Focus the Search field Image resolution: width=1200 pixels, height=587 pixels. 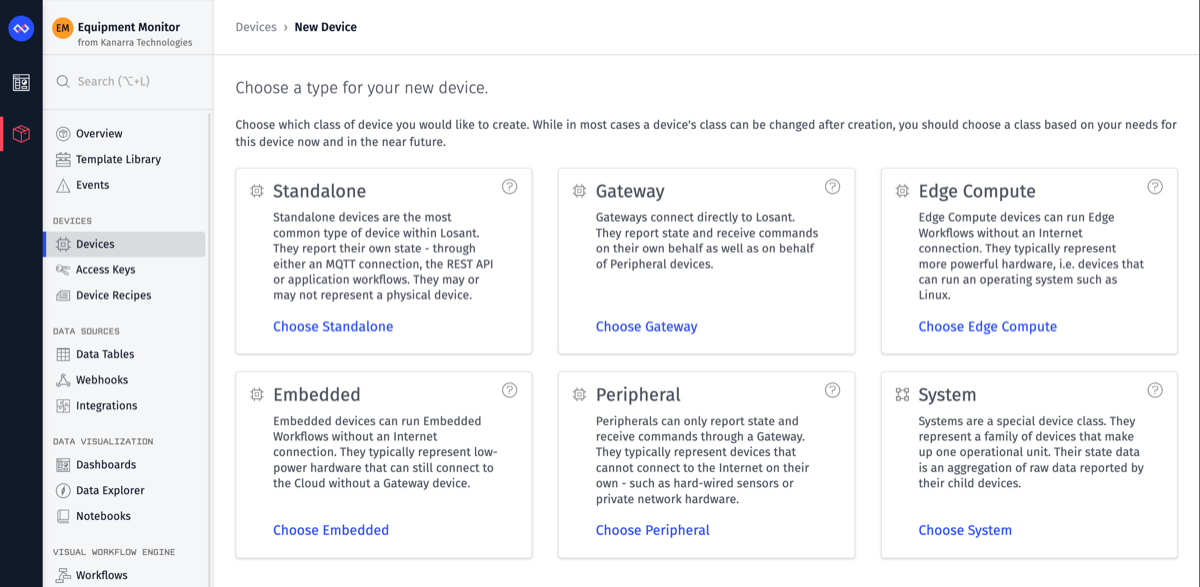pos(128,81)
